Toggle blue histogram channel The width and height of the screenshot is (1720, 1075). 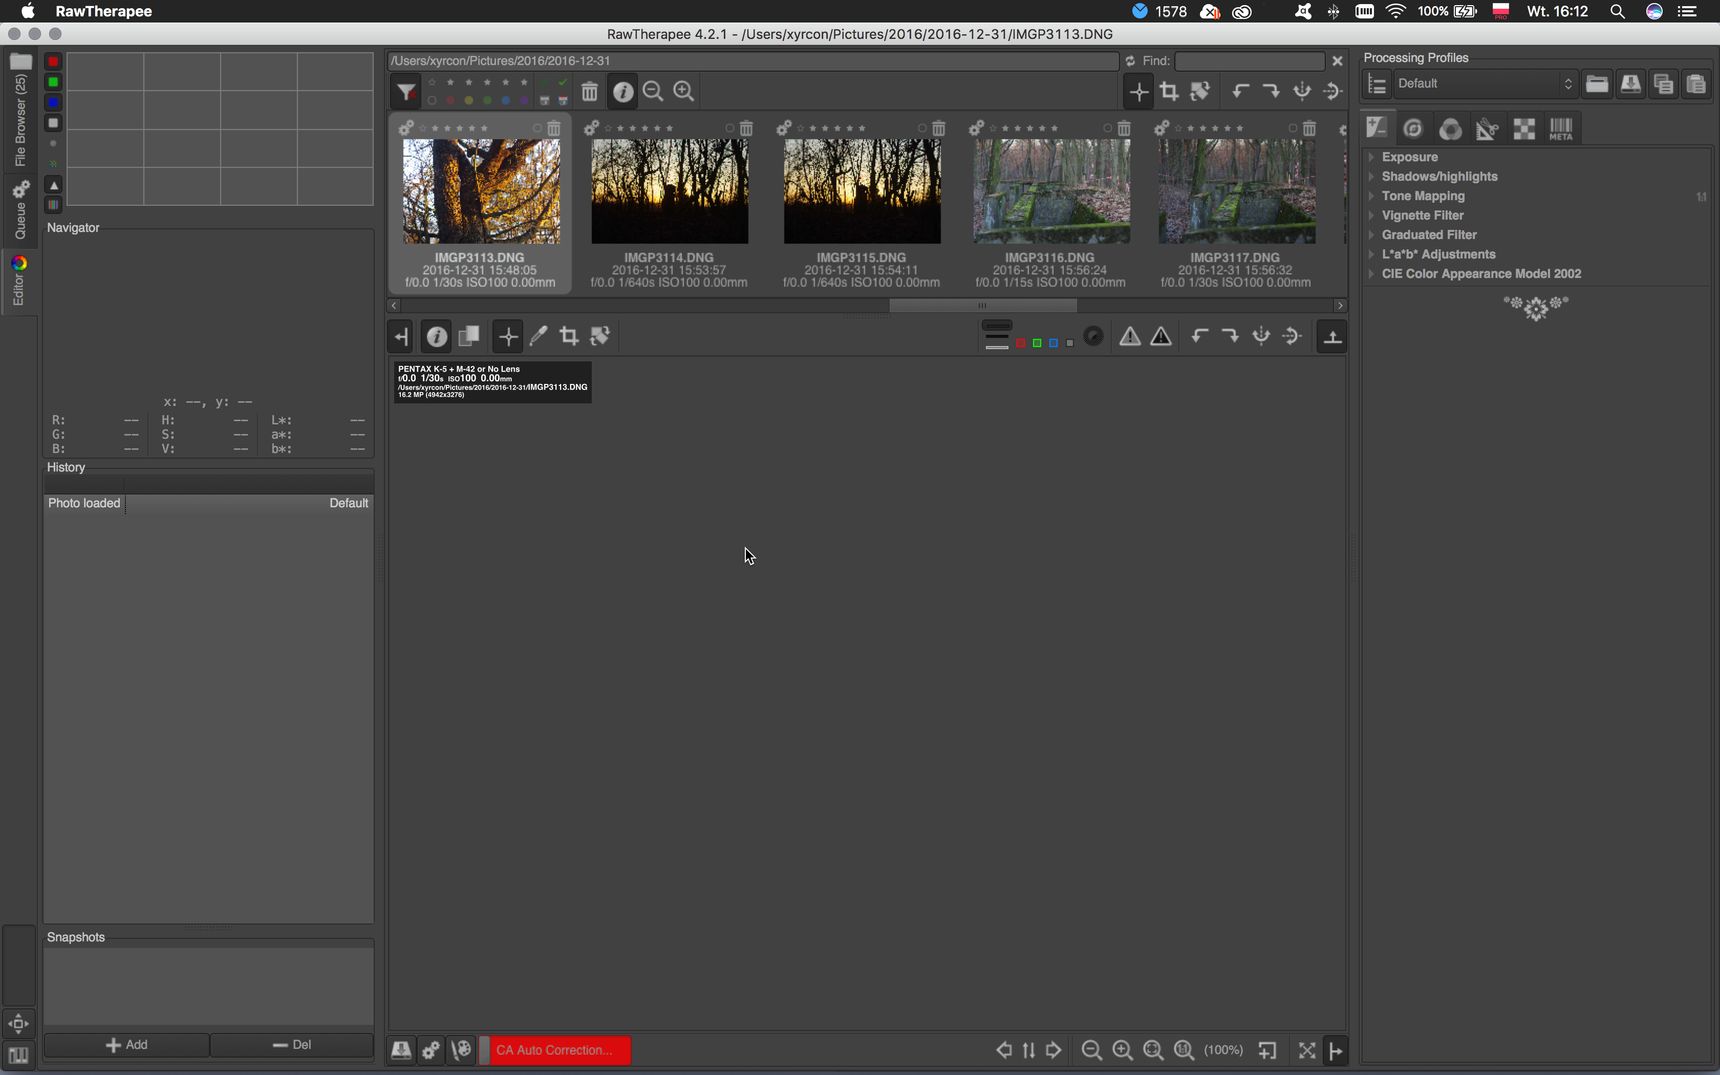click(54, 103)
